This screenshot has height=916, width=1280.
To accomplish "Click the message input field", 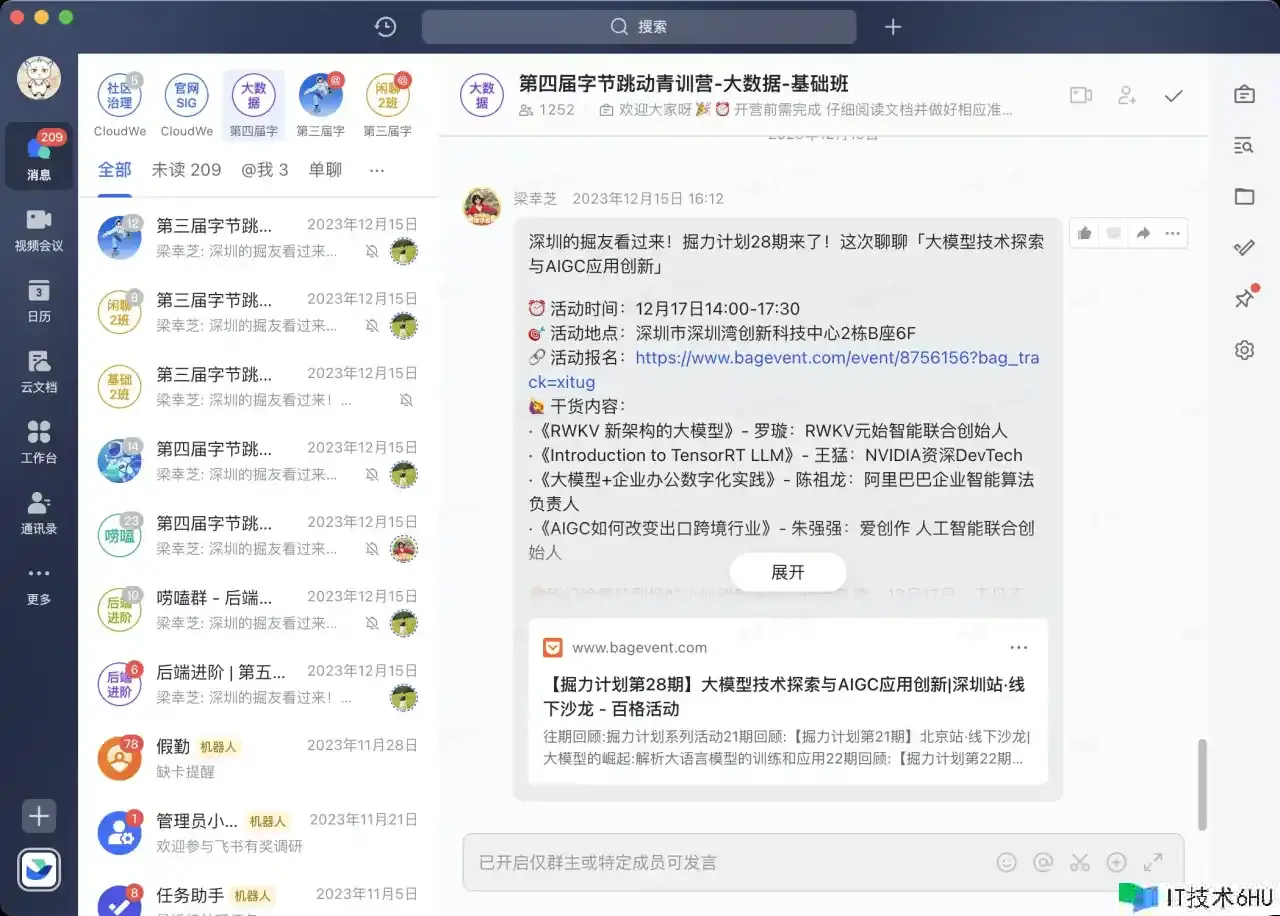I will 735,862.
